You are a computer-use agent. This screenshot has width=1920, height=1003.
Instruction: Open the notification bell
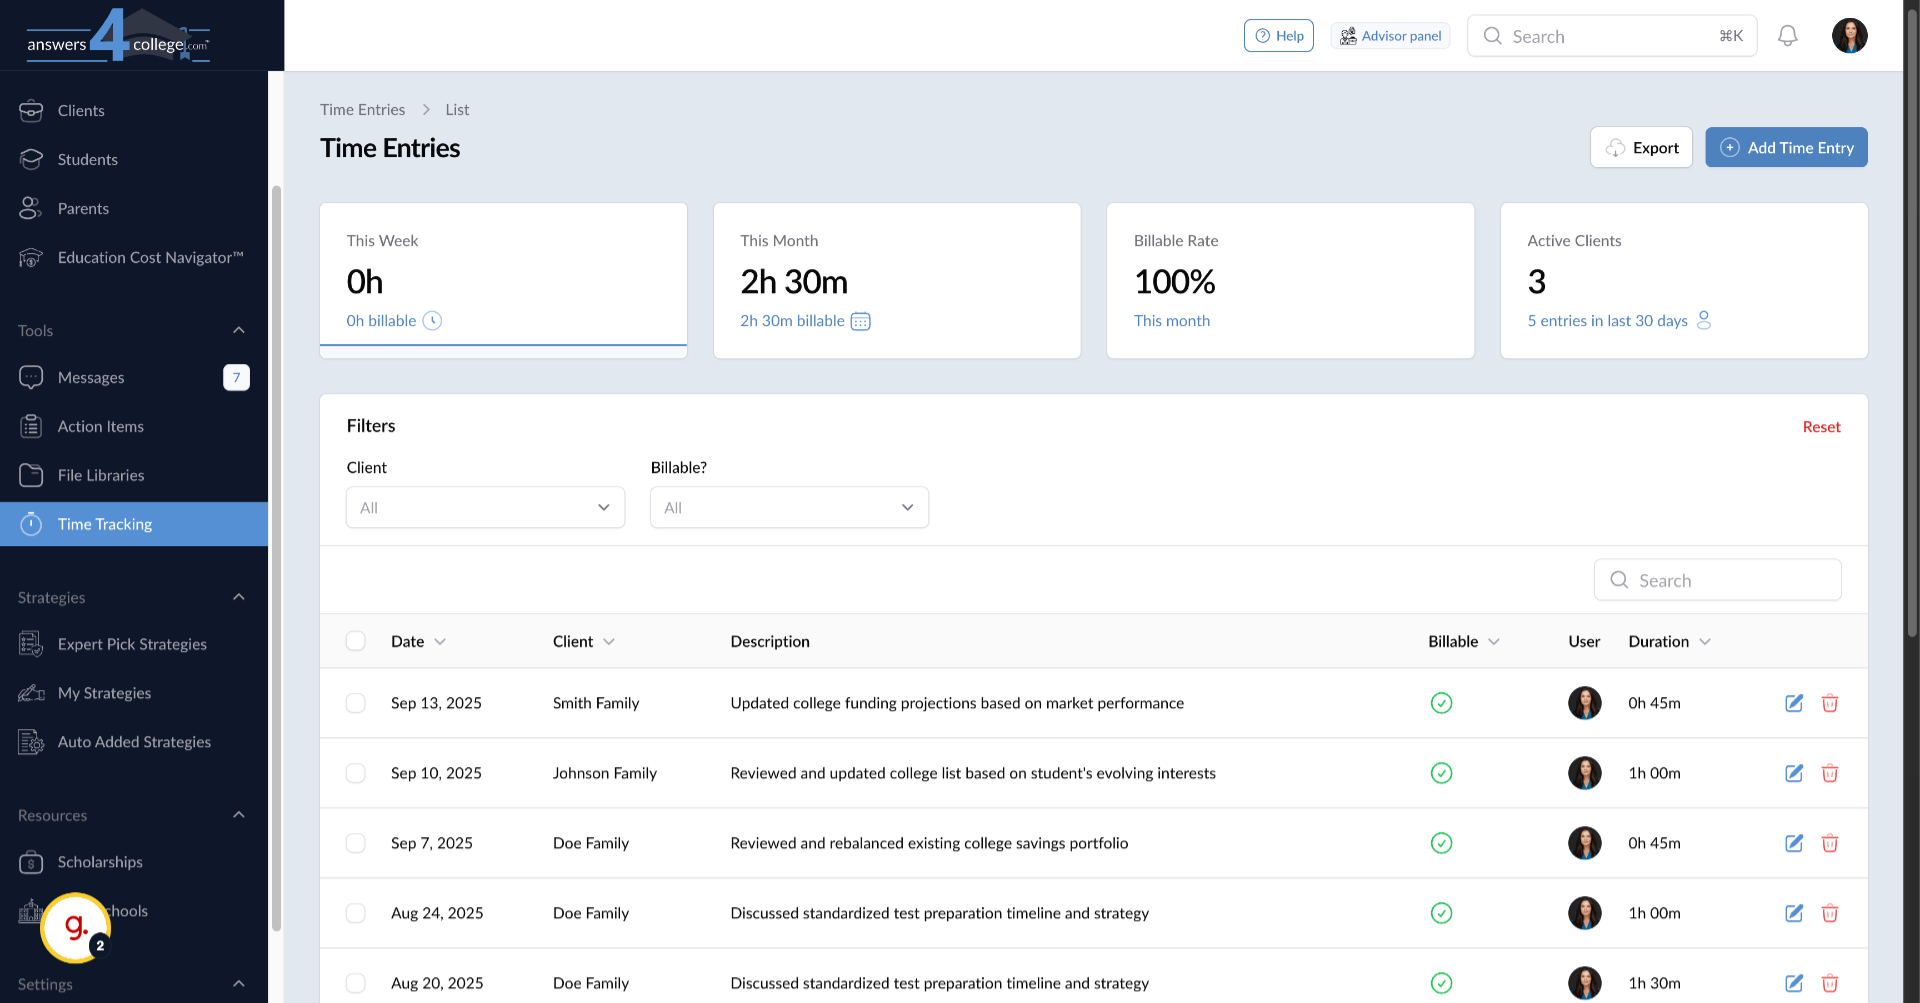[x=1788, y=35]
